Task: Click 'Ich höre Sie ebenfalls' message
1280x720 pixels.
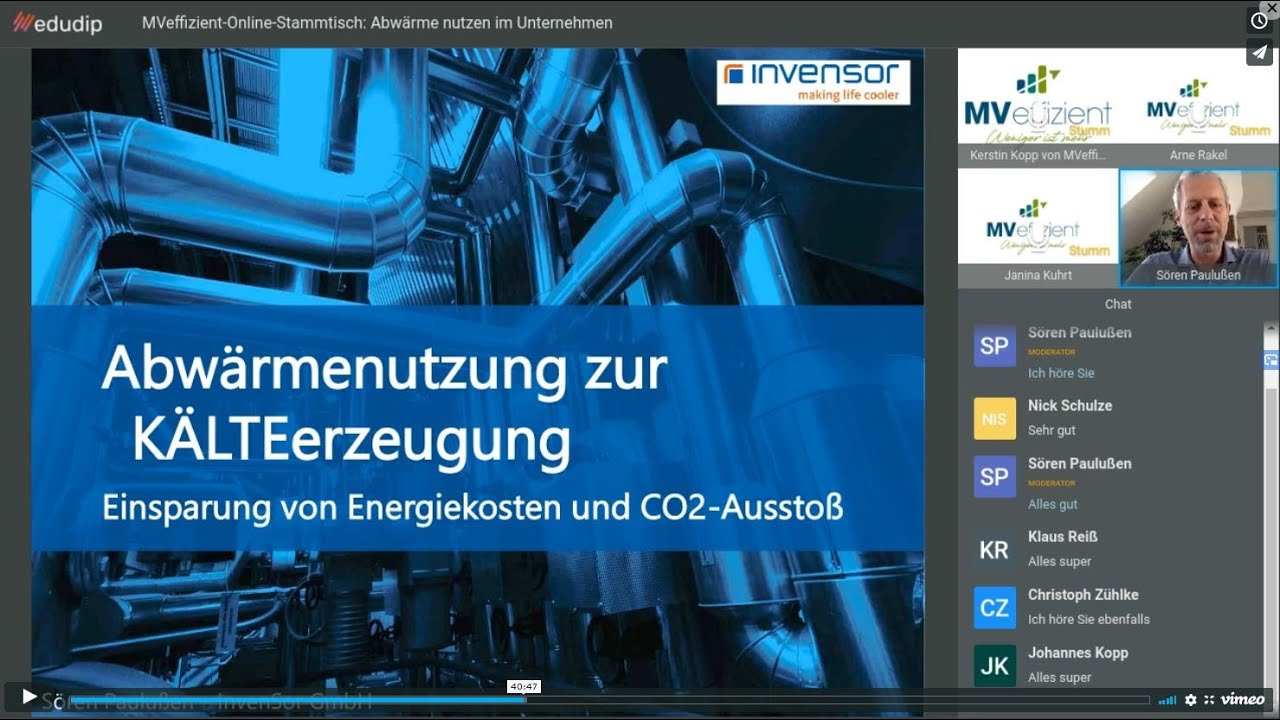Action: pyautogui.click(x=1089, y=619)
